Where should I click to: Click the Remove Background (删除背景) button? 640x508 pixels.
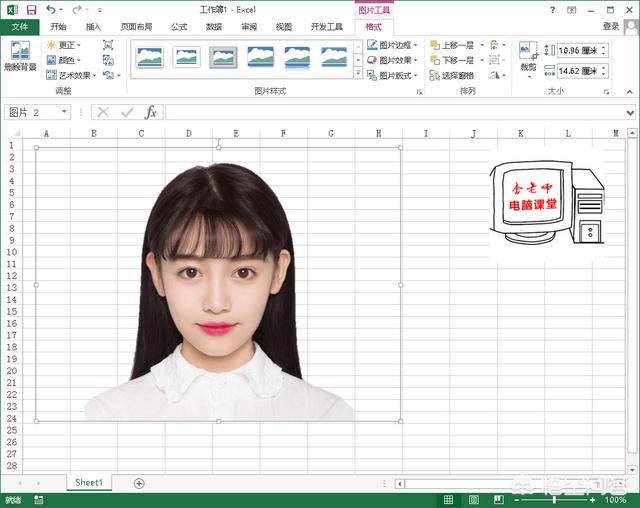(x=19, y=56)
